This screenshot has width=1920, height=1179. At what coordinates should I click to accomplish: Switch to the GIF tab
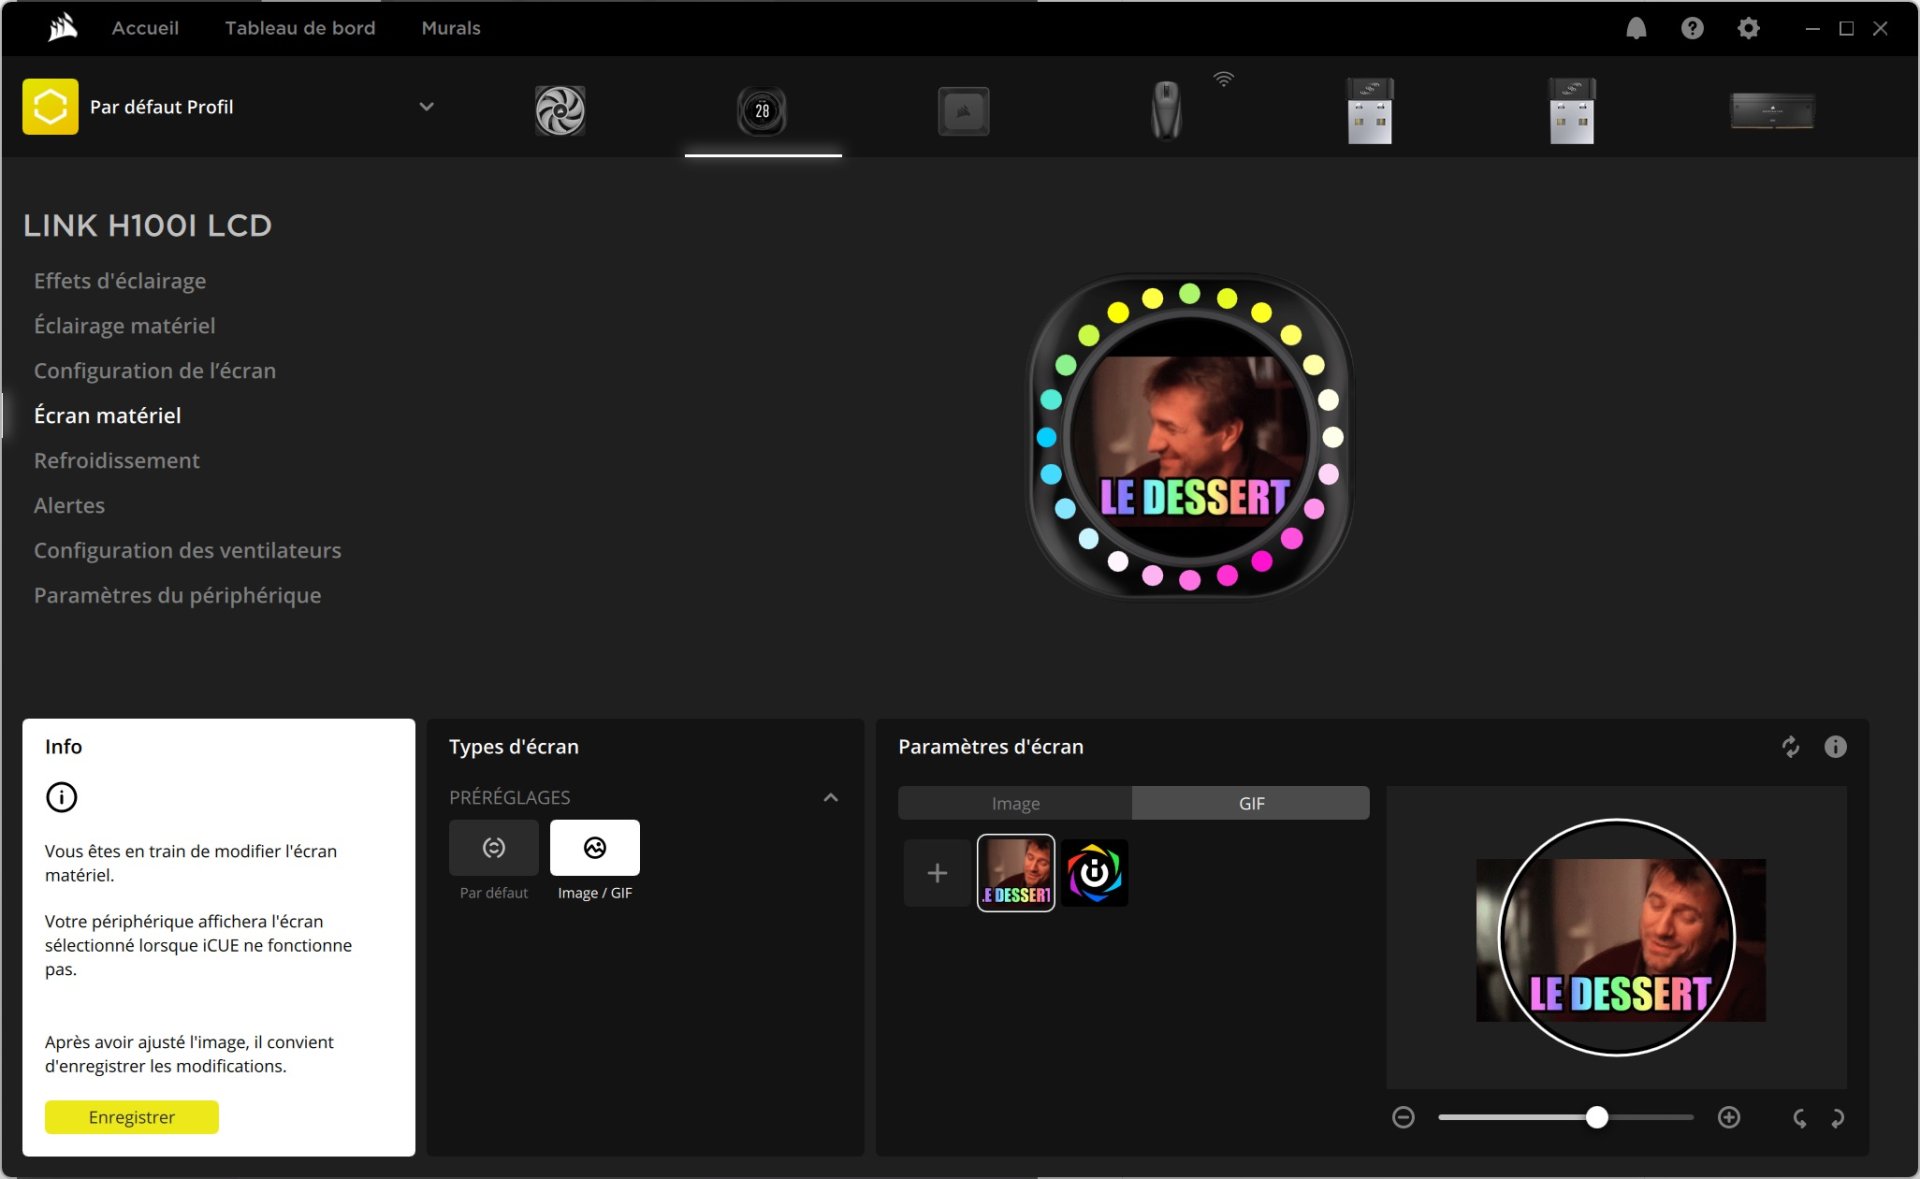1251,803
